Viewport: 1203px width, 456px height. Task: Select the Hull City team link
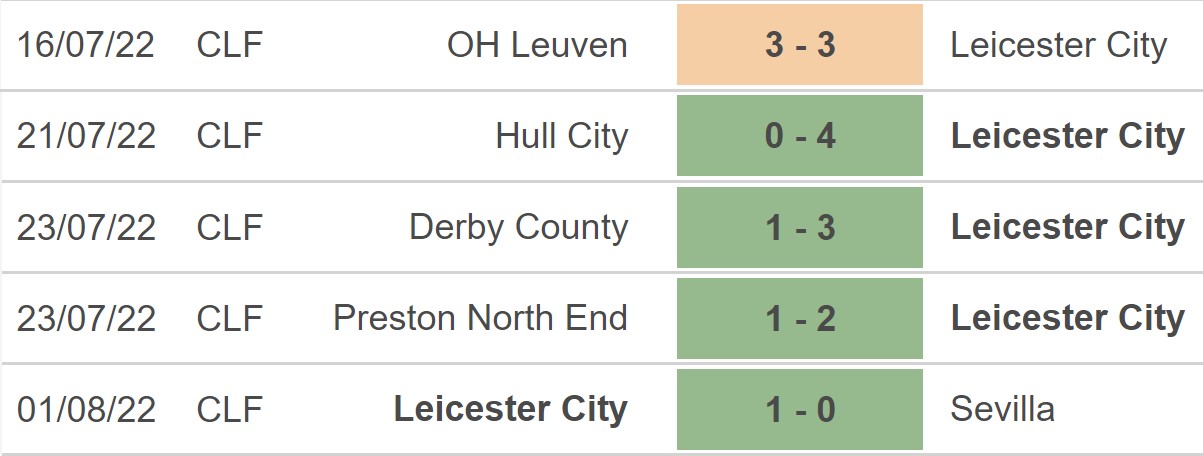(x=561, y=136)
